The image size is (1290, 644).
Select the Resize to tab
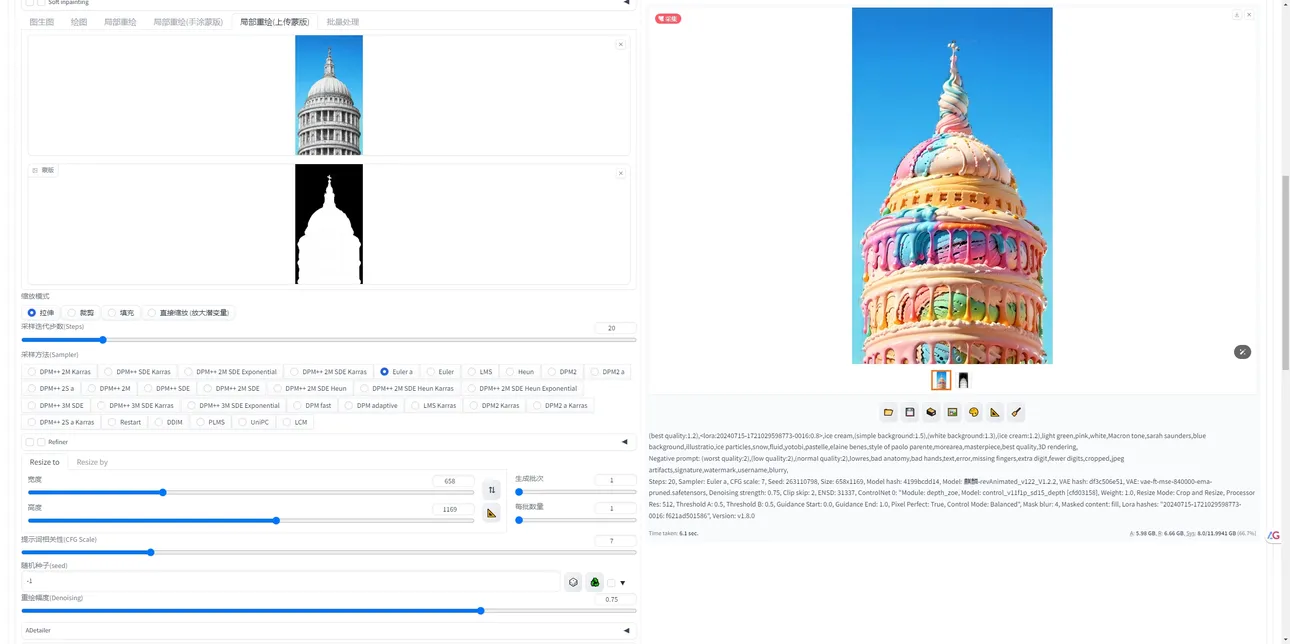click(44, 462)
